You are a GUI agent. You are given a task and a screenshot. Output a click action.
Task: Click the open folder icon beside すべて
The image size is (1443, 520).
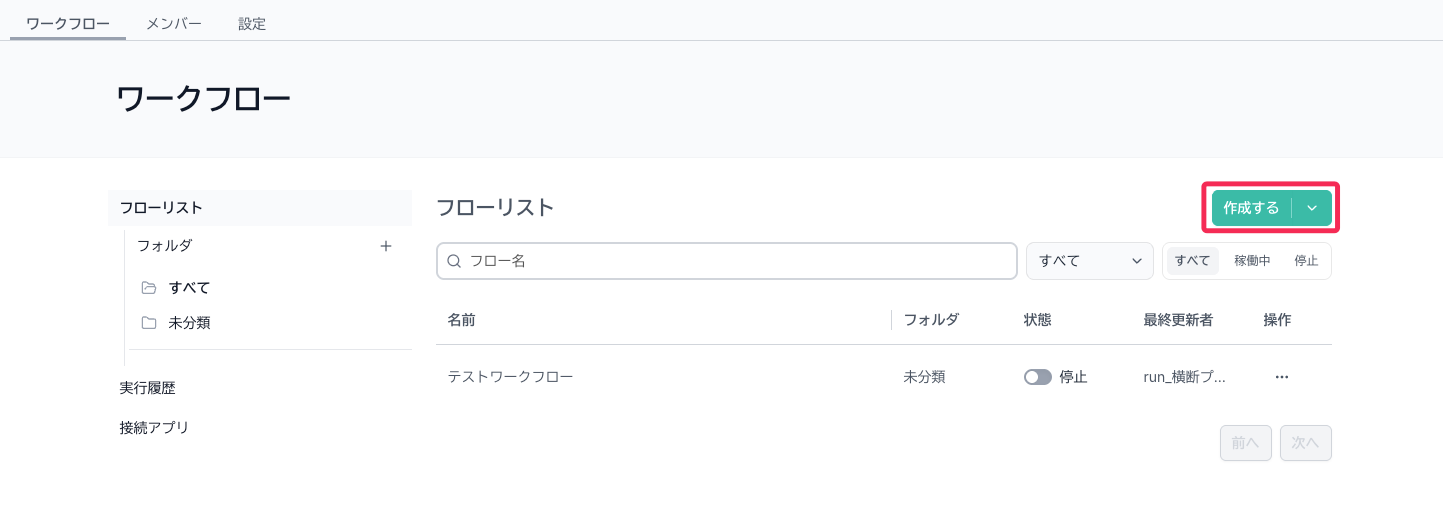coord(149,288)
